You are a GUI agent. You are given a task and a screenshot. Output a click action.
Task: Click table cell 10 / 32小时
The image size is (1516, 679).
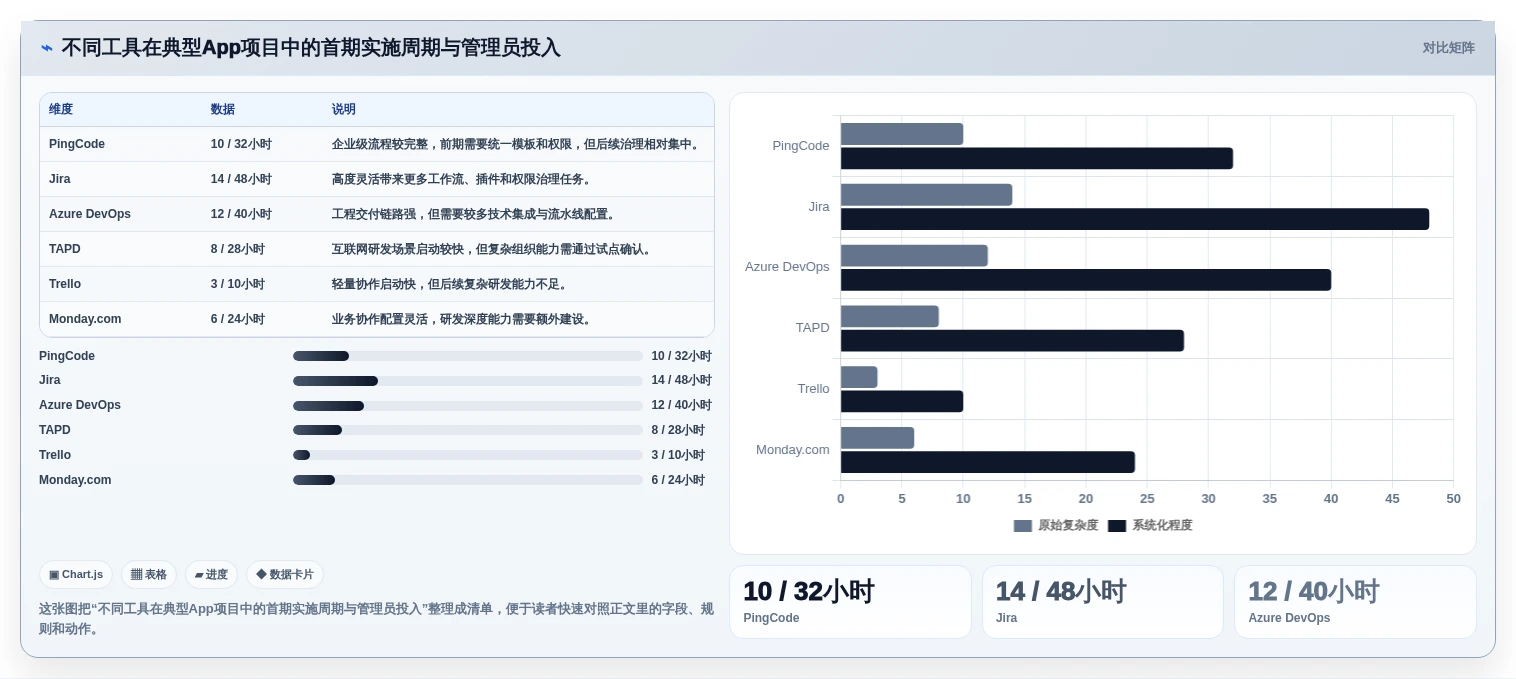(x=241, y=144)
